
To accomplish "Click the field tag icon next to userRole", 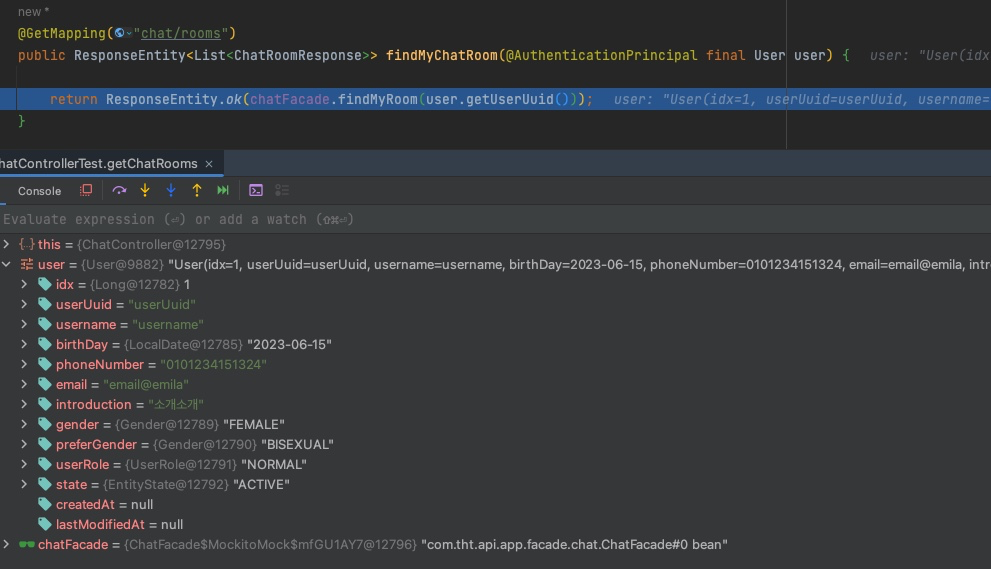I will [44, 465].
